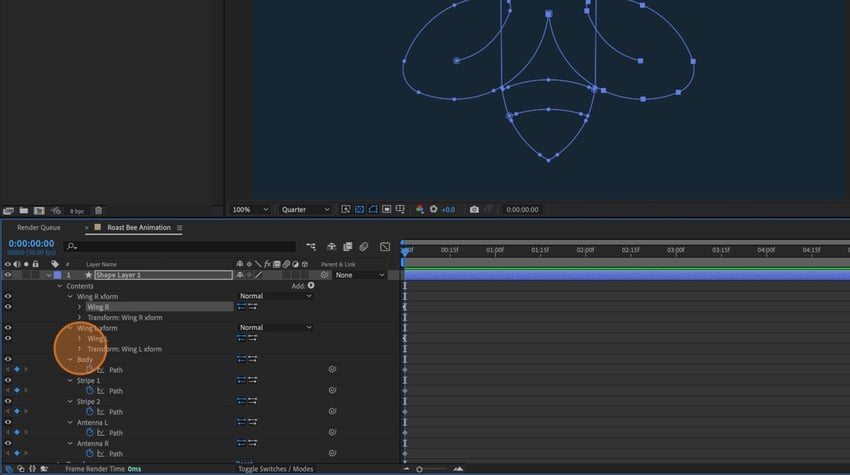Toggle Hide Shy Layers timeline switch

[331, 247]
